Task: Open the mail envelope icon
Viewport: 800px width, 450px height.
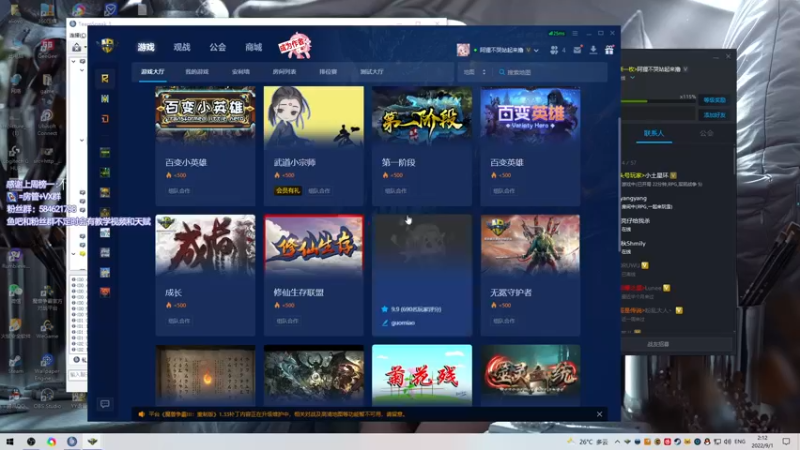Action: click(577, 50)
